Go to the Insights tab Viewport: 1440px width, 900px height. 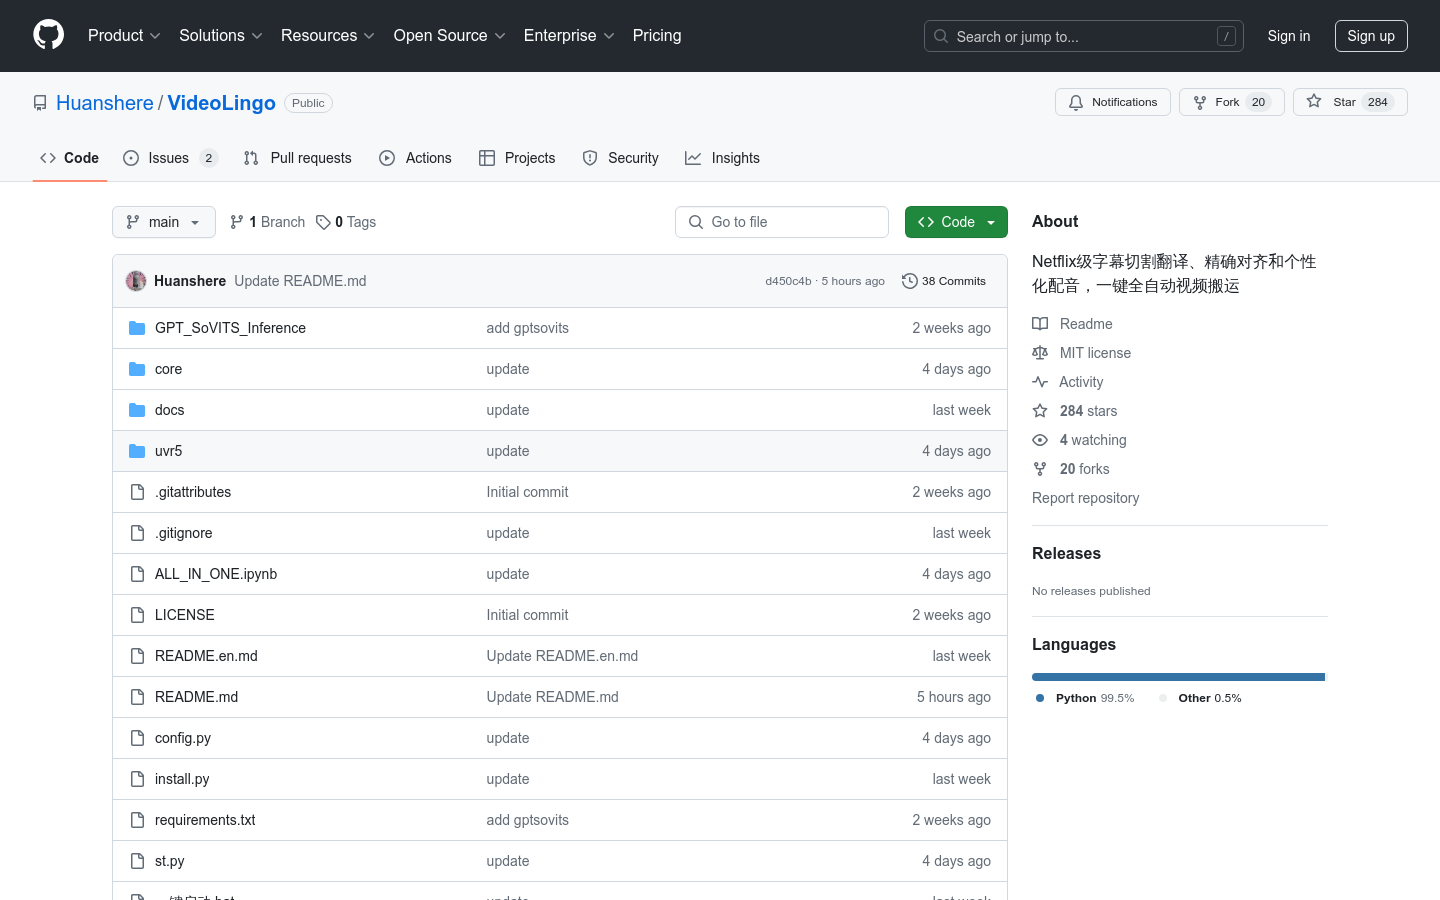(722, 158)
